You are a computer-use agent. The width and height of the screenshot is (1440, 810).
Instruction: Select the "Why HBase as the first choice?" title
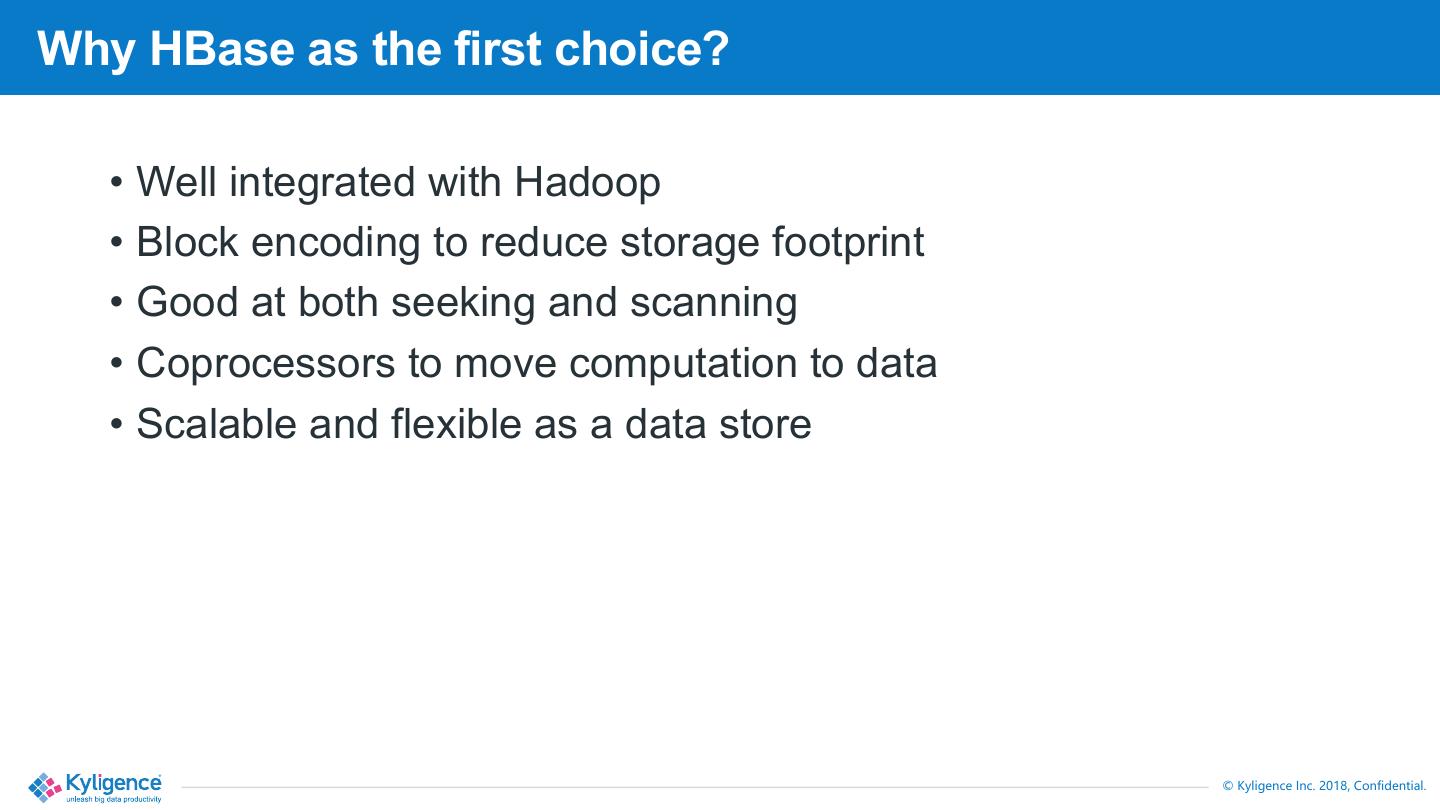pyautogui.click(x=383, y=48)
